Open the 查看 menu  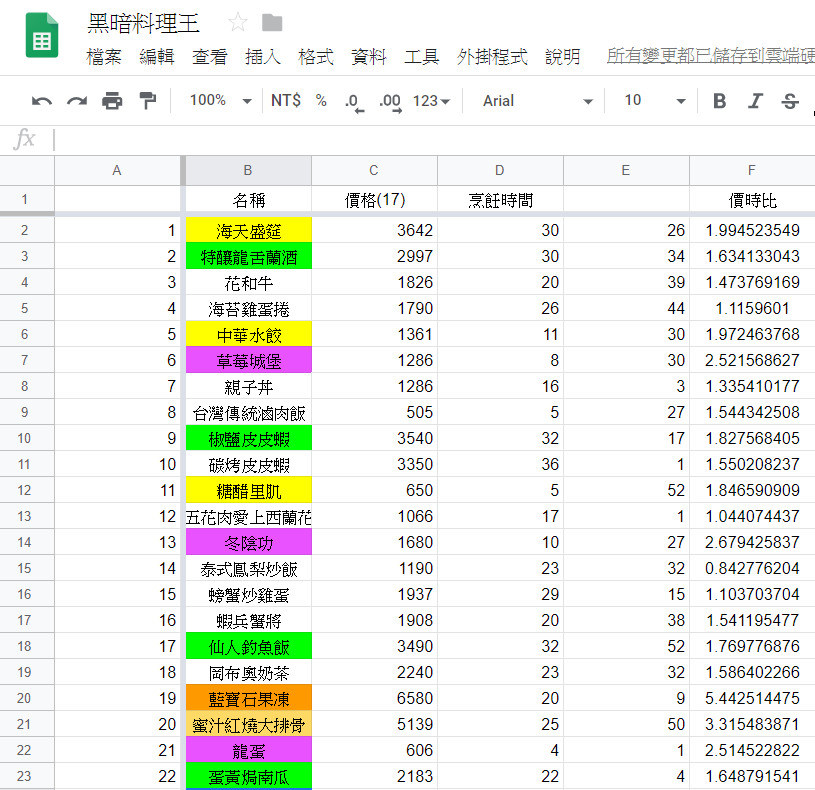click(209, 56)
